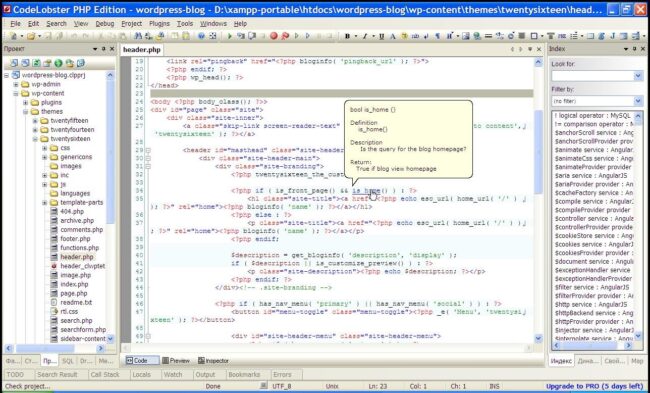Click the binoculars Find icon
This screenshot has width=650, height=393.
pos(138,36)
